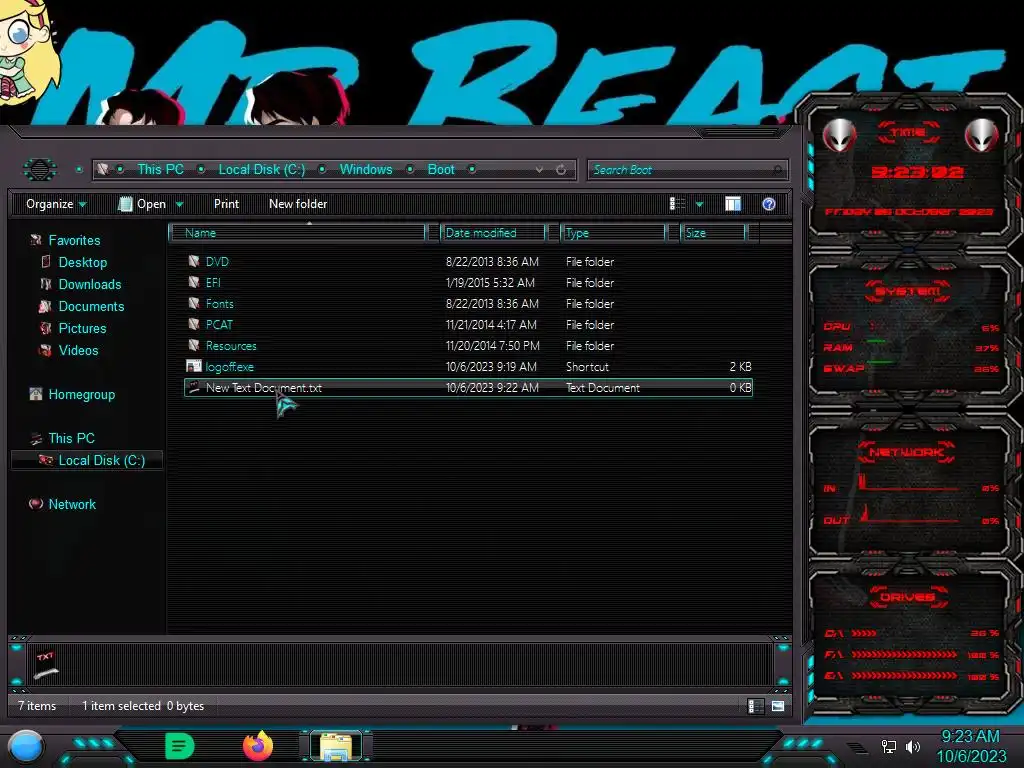Viewport: 1024px width, 768px height.
Task: Expand arrow between Local Disk and Windows
Action: click(322, 170)
